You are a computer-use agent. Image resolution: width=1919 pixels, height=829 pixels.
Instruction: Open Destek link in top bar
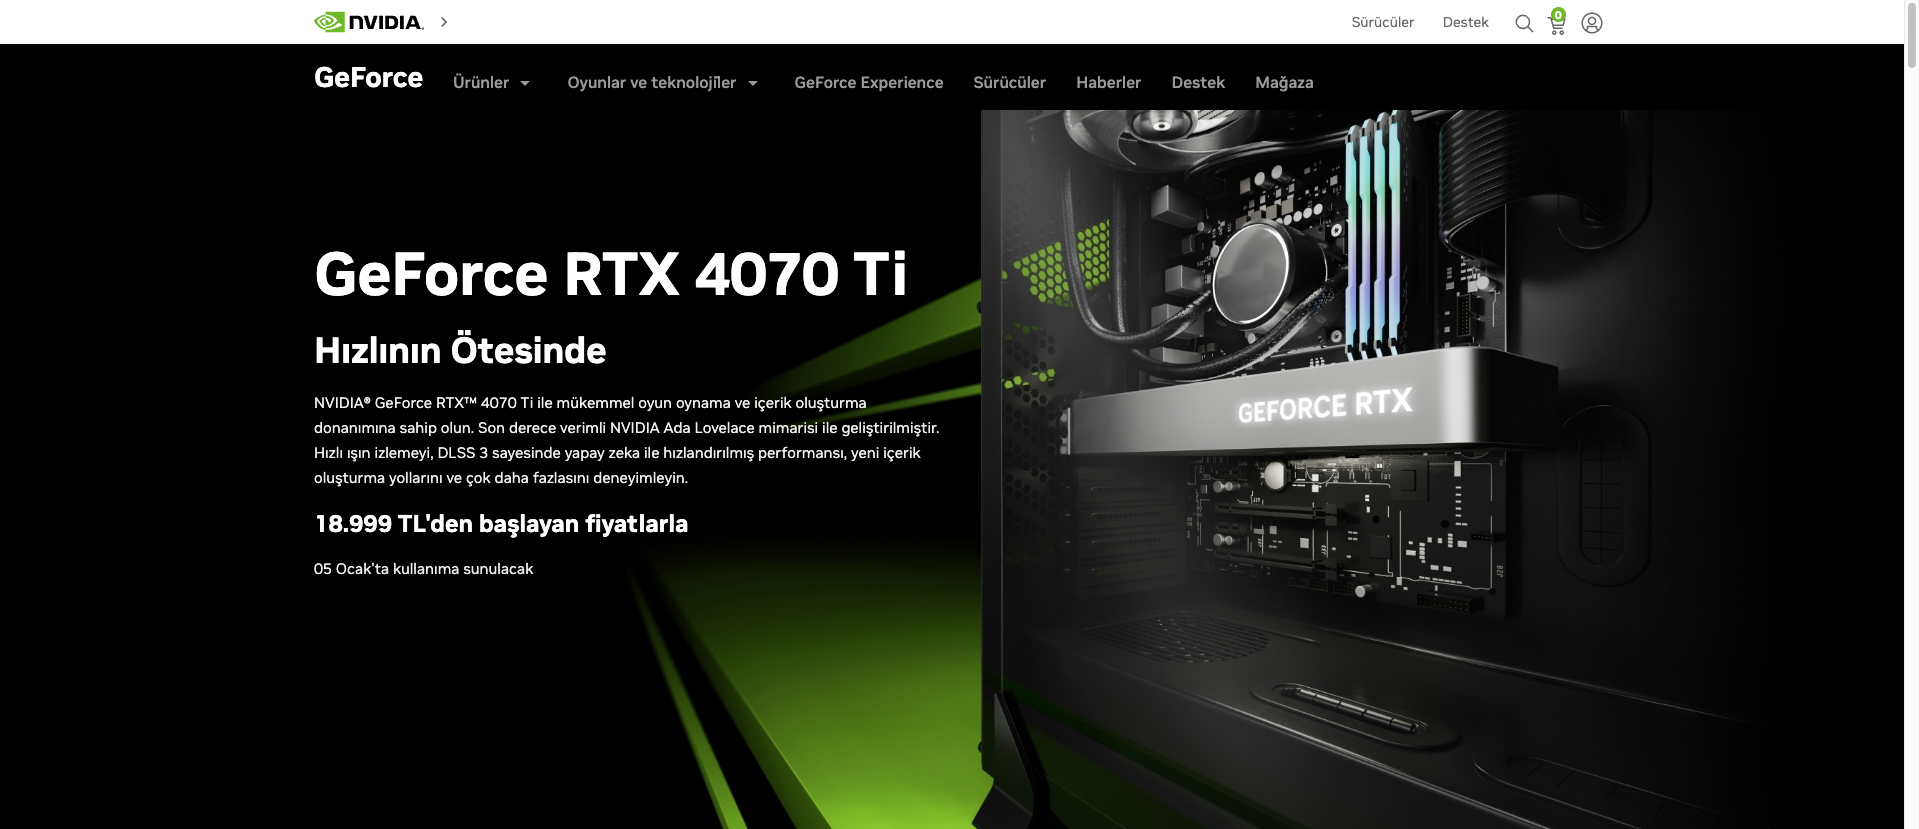tap(1465, 22)
